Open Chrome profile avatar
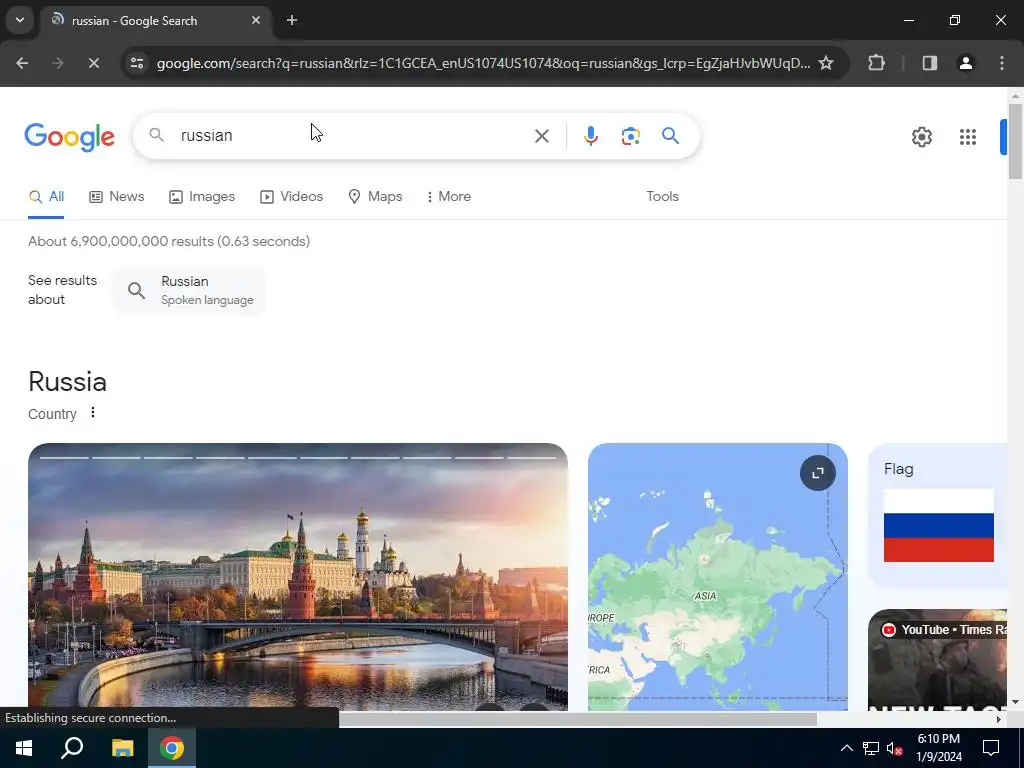1024x768 pixels. pos(966,63)
